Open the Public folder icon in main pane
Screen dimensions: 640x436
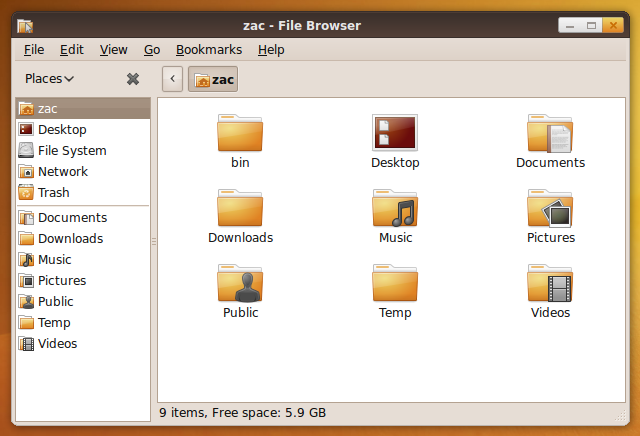(240, 283)
